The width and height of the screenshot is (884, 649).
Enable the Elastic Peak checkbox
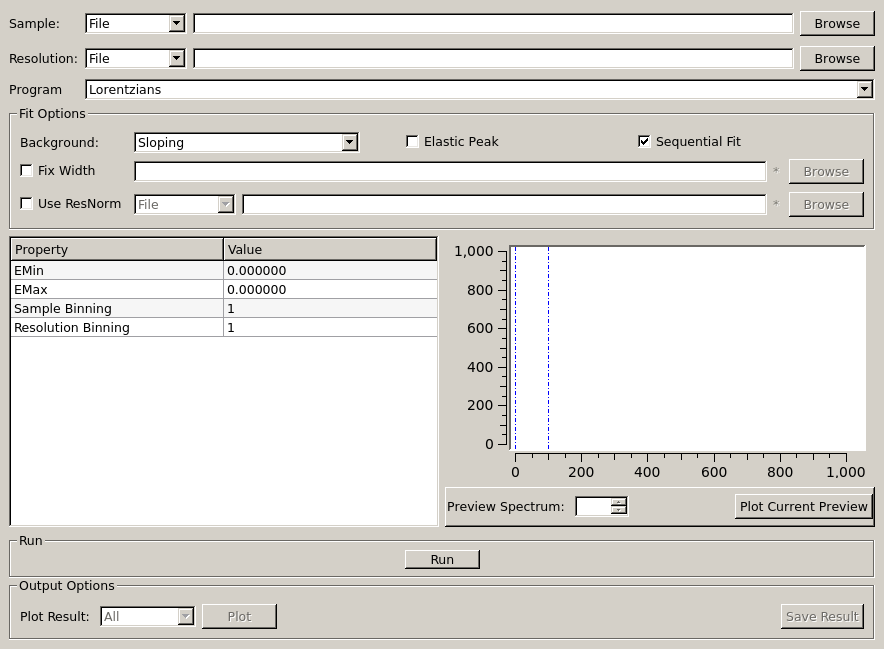412,142
